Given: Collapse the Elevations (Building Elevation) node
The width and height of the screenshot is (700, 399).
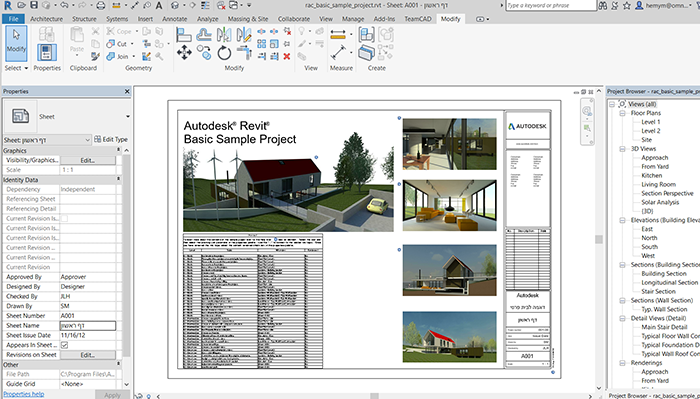Looking at the screenshot, I should coord(622,220).
